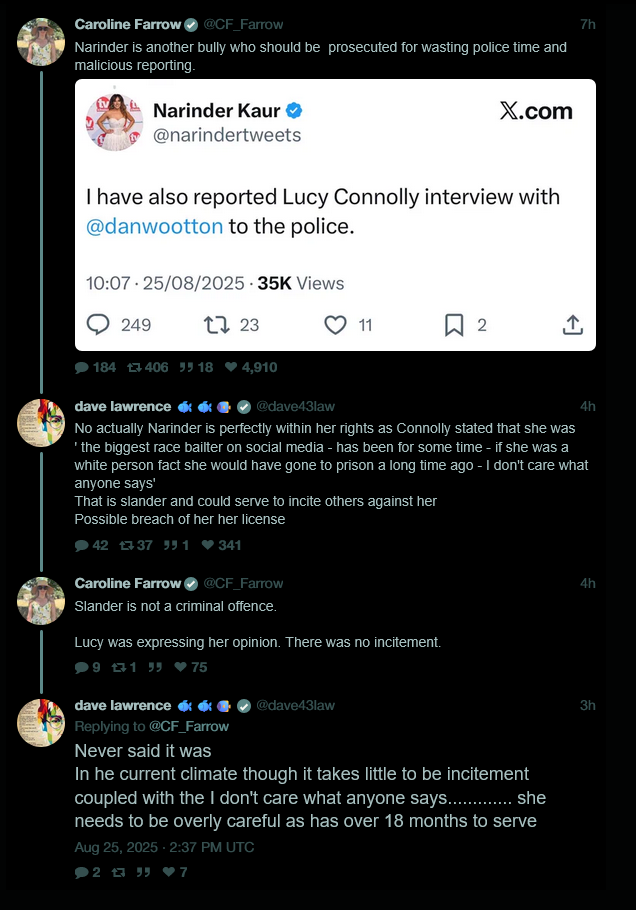Open the 7h timestamp of the top tweet

point(588,24)
